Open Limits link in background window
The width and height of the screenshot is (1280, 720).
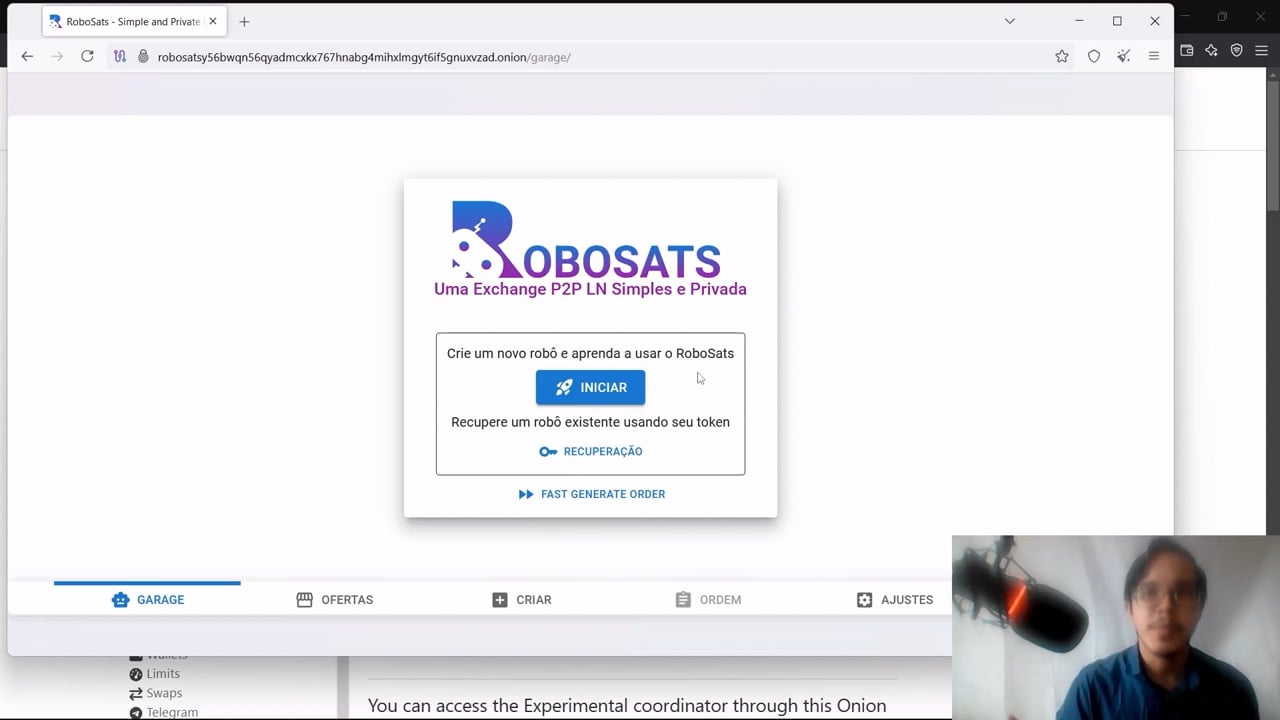[154, 674]
